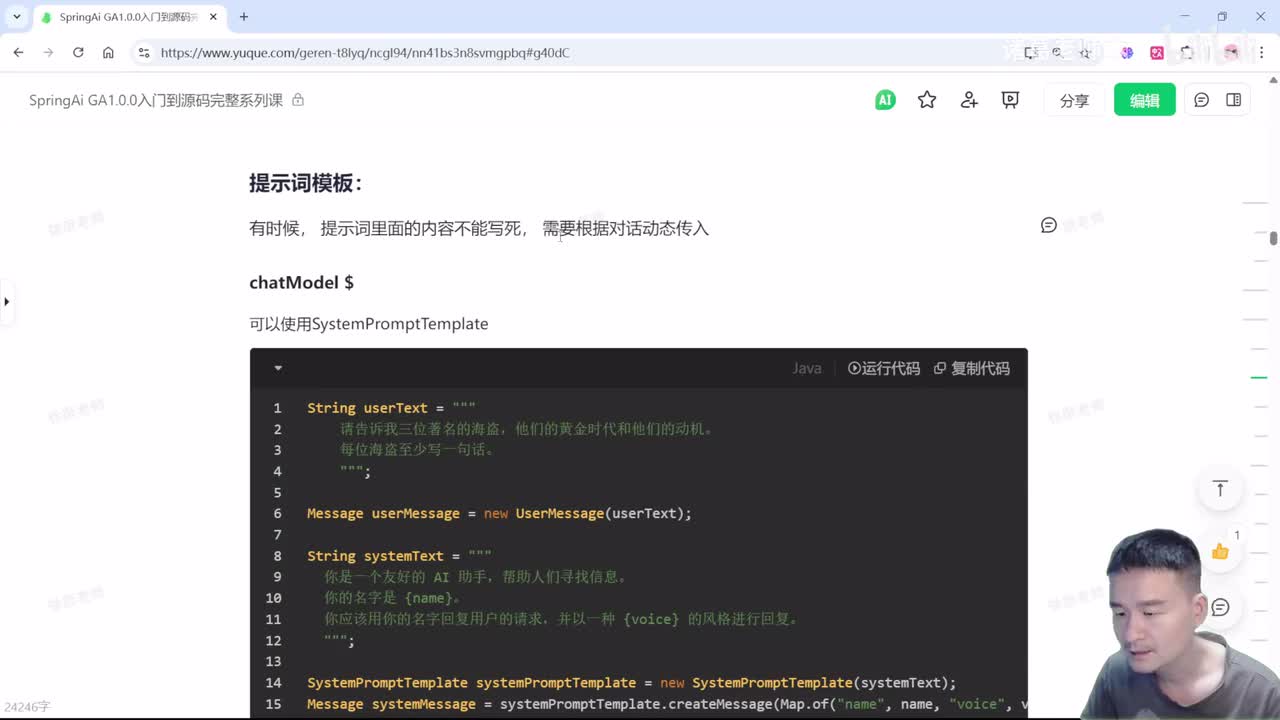Image resolution: width=1280 pixels, height=720 pixels.
Task: Click the green 编辑 edit button
Action: 1145,100
